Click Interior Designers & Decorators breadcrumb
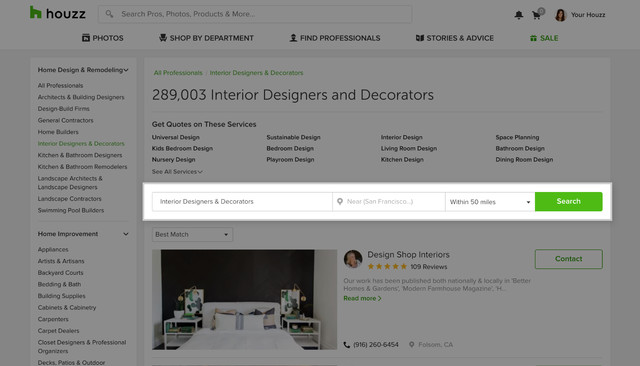The width and height of the screenshot is (640, 366). [256, 73]
